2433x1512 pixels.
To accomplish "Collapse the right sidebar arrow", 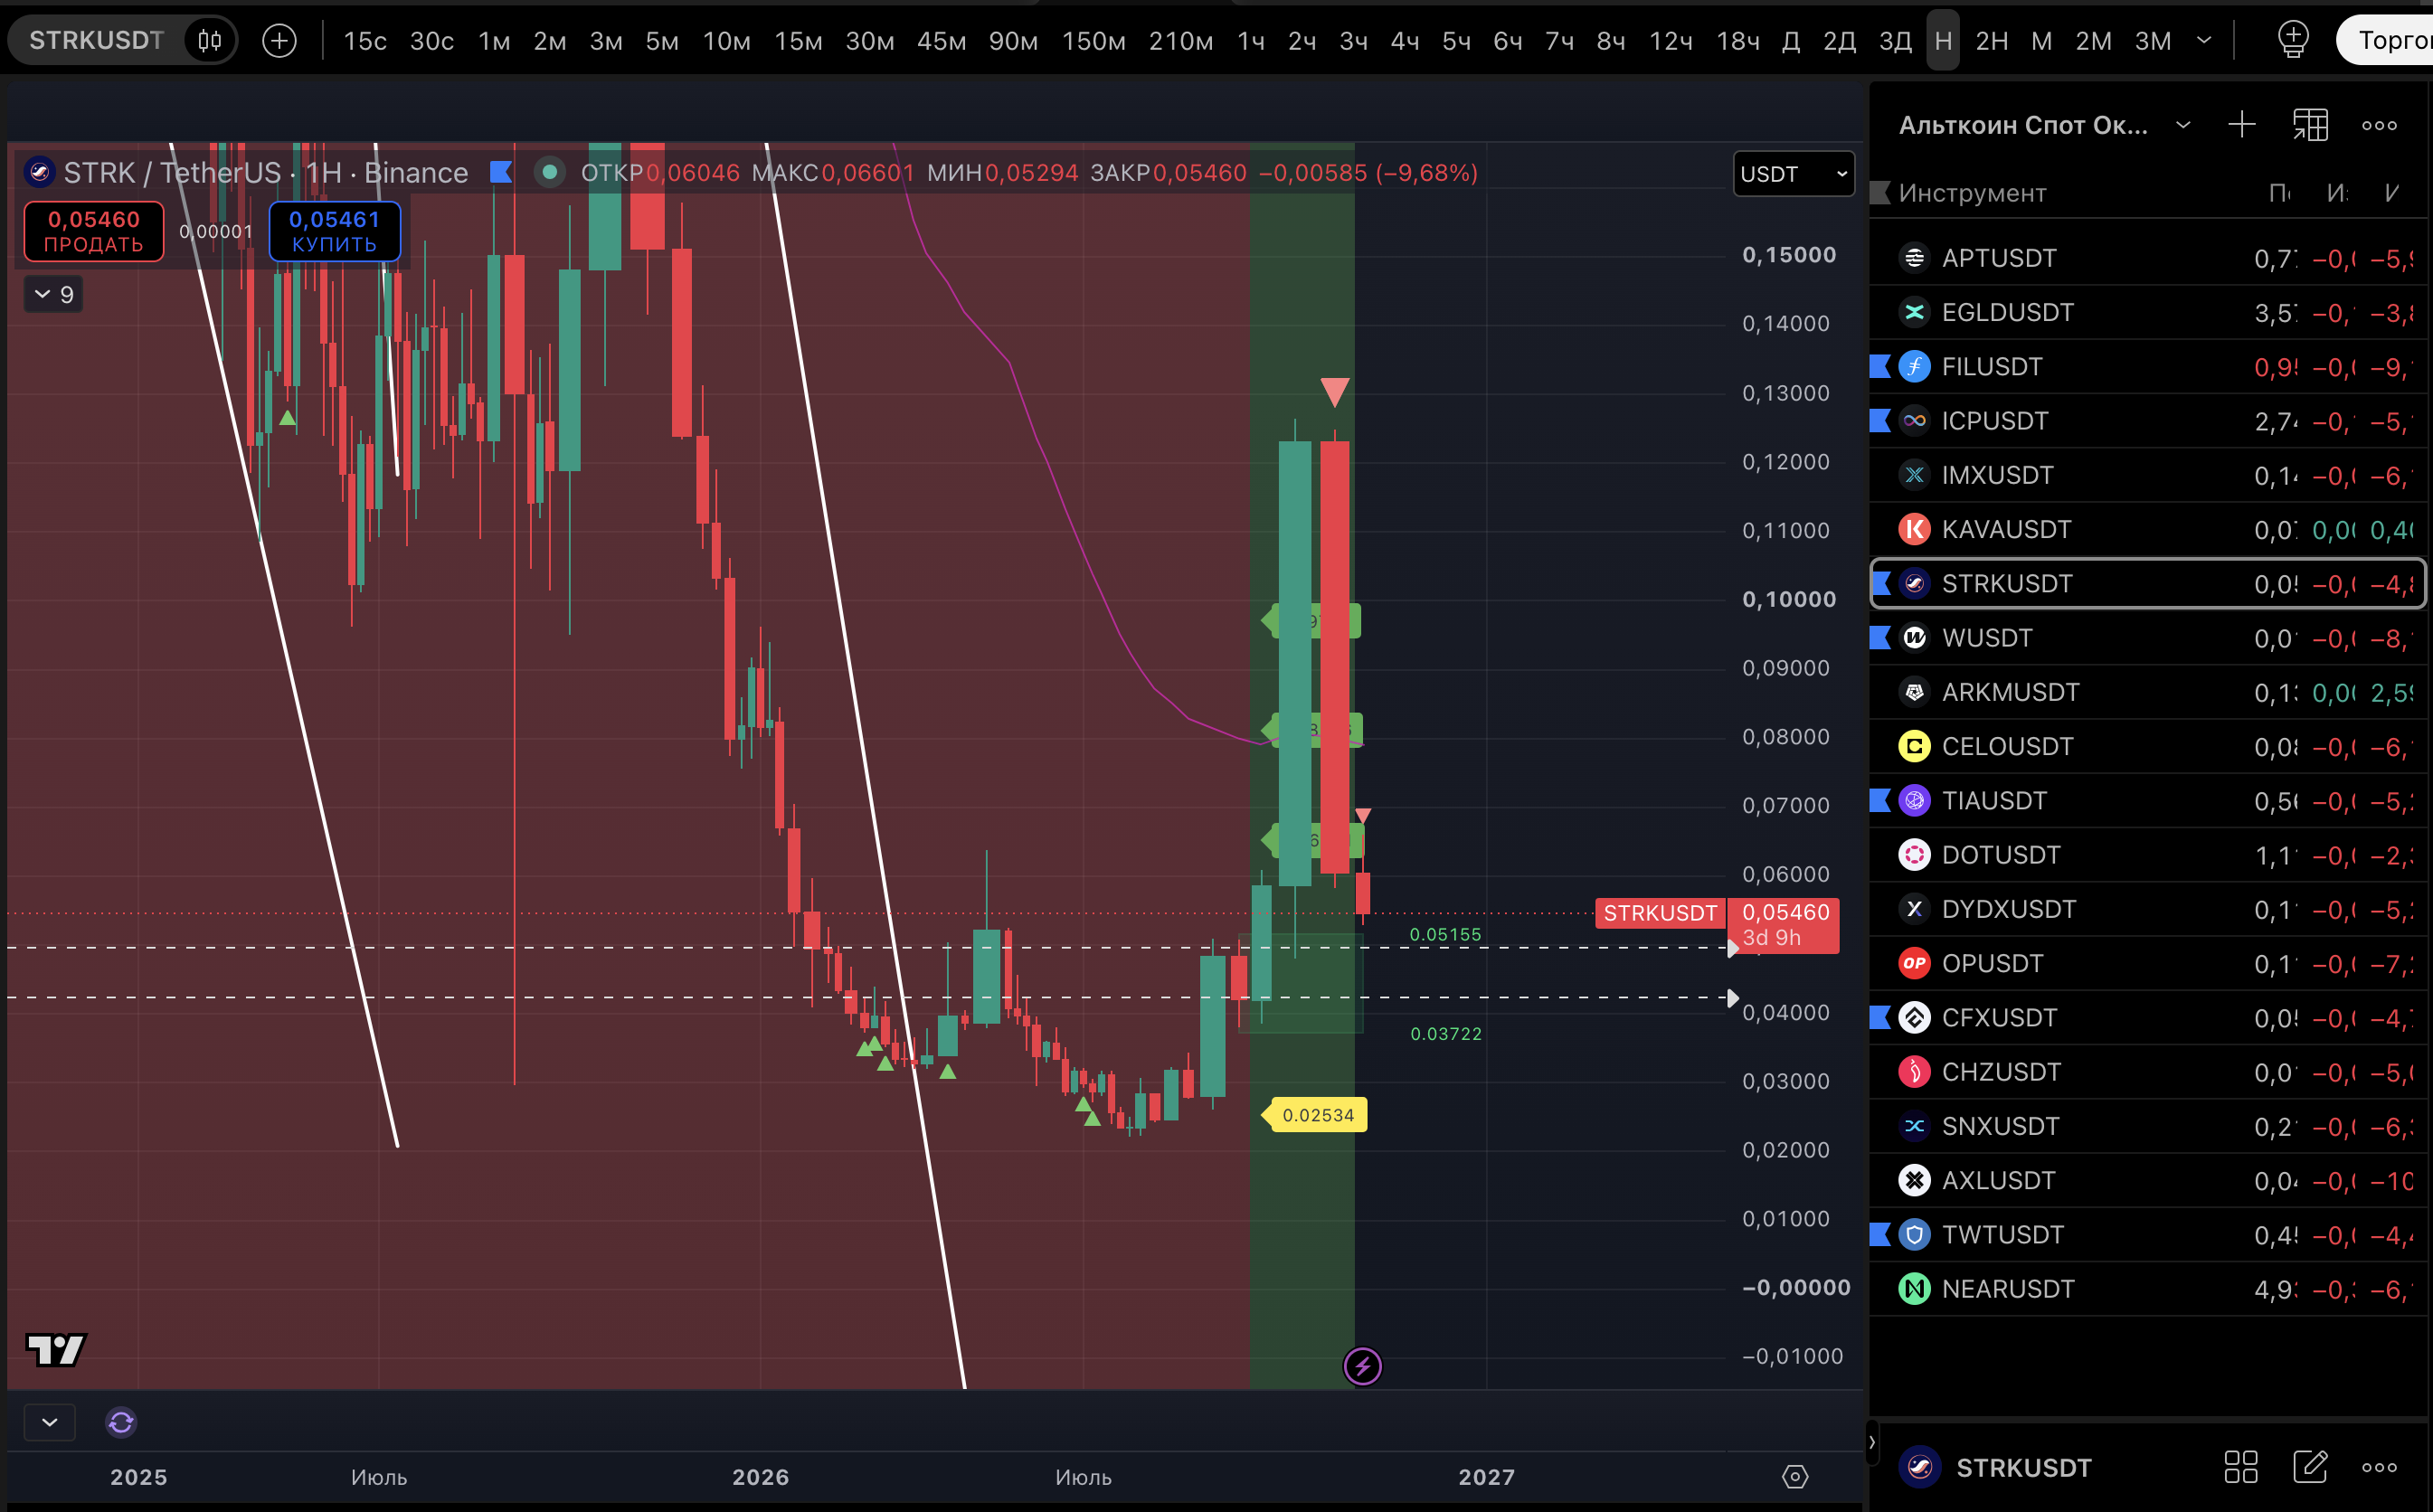I will pyautogui.click(x=1872, y=1442).
